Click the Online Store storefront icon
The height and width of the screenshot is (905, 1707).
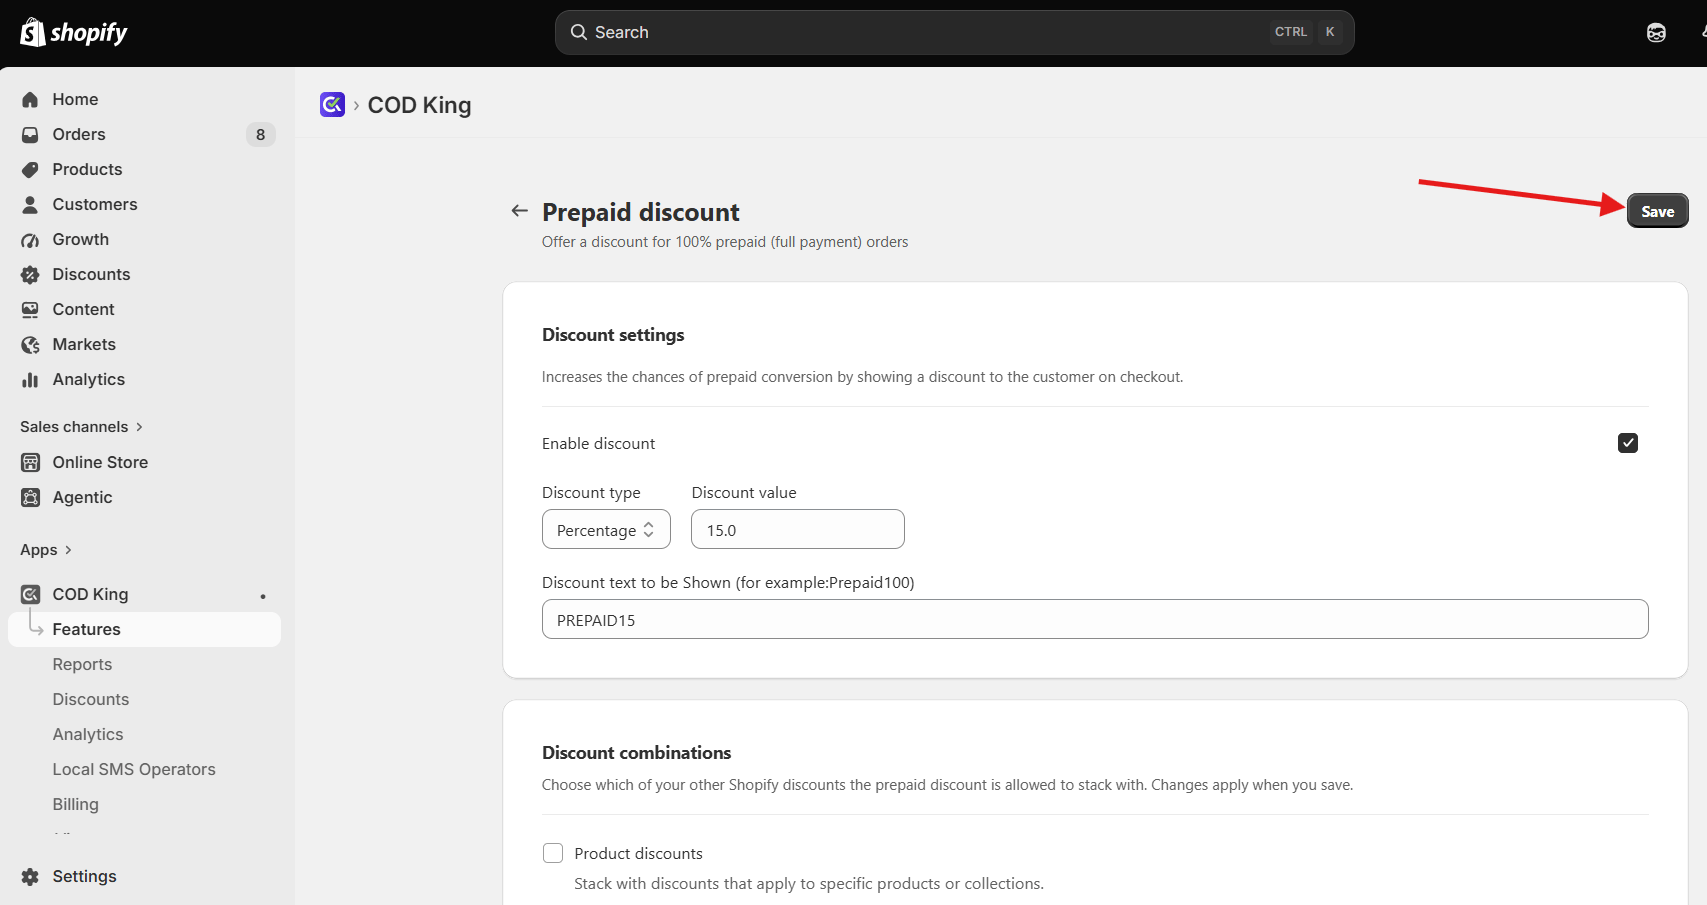click(31, 462)
